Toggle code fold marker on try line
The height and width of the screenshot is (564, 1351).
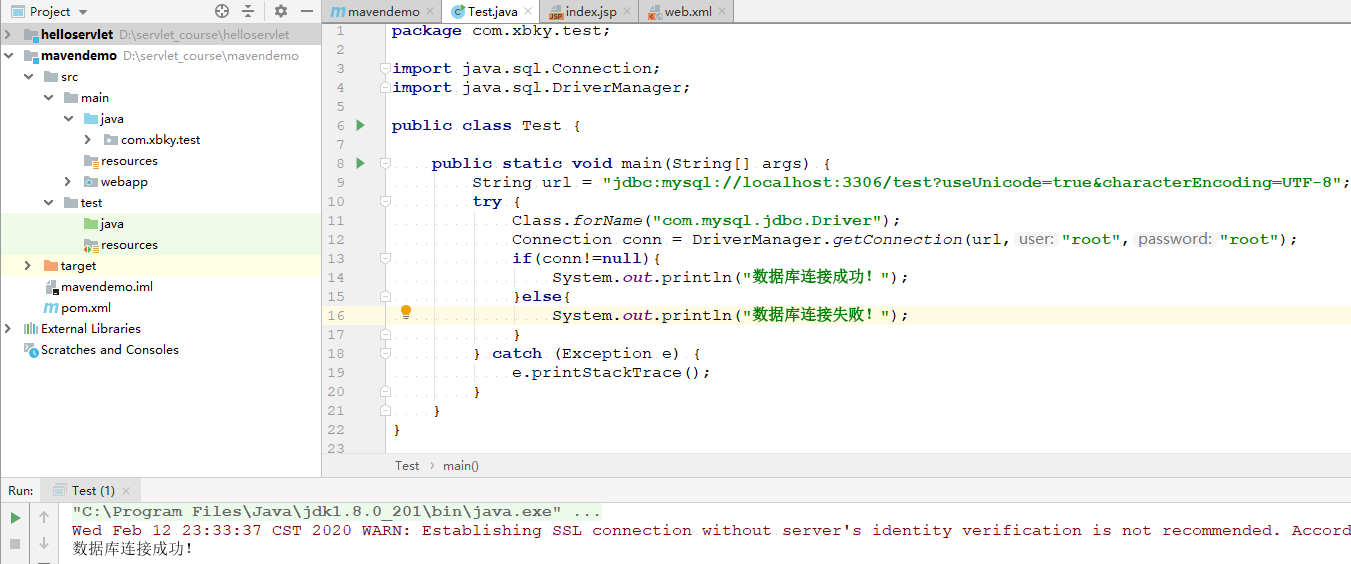[385, 202]
